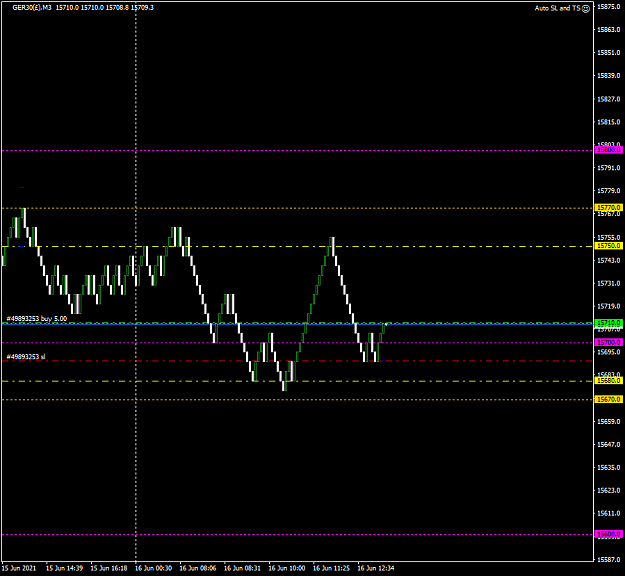
Task: Click the 15815.0 price scale label
Action: click(609, 122)
